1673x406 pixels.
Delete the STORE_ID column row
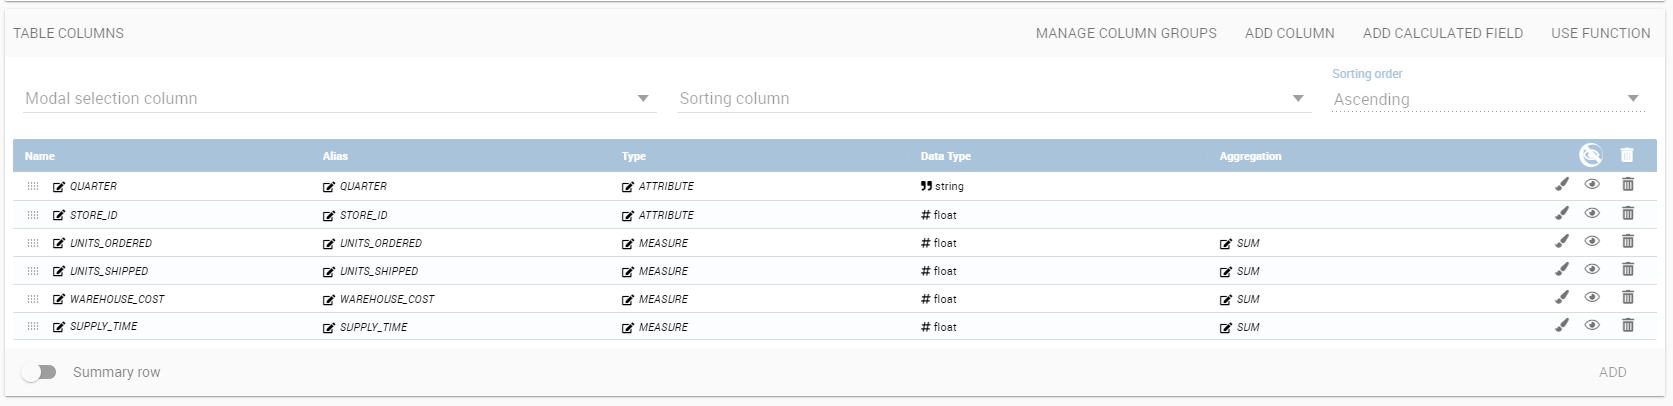coord(1628,213)
